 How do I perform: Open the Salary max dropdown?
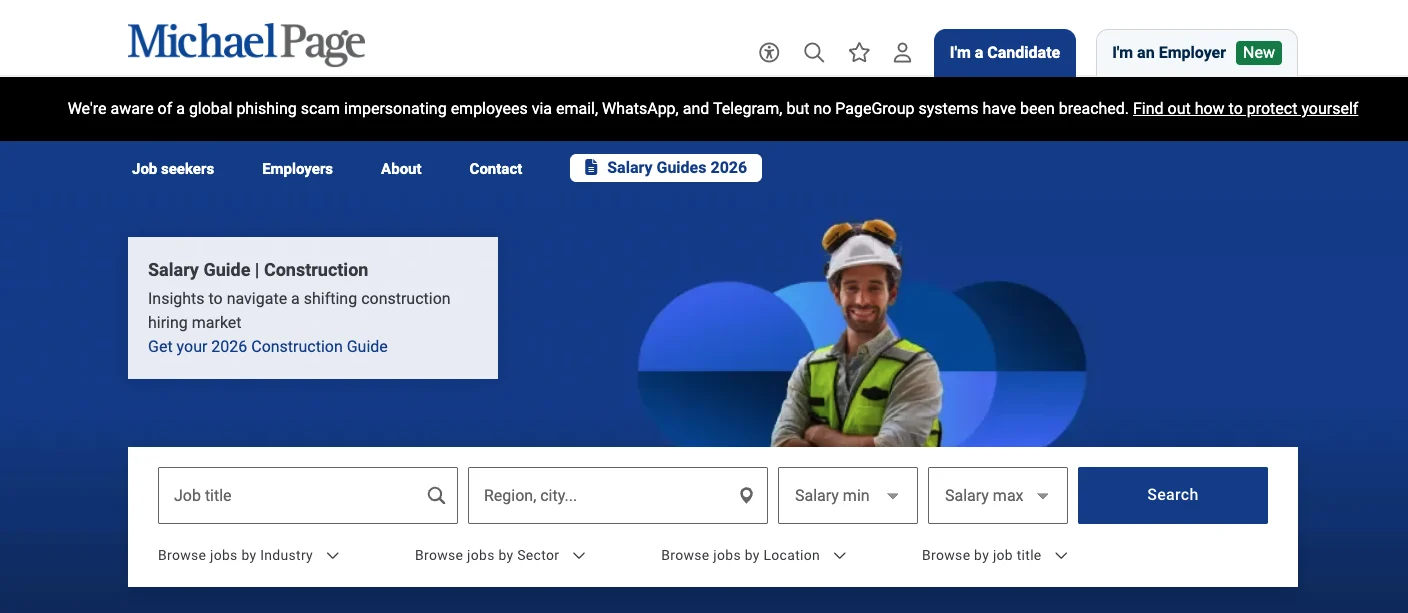pos(998,495)
